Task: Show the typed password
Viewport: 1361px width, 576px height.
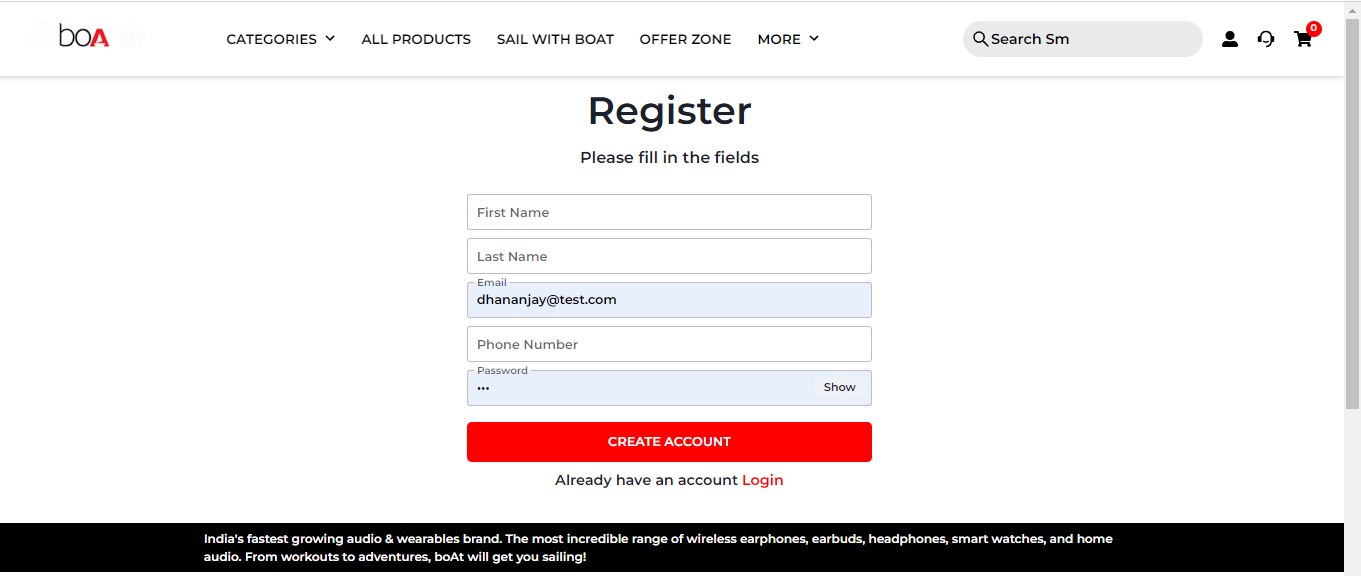Action: coord(839,387)
